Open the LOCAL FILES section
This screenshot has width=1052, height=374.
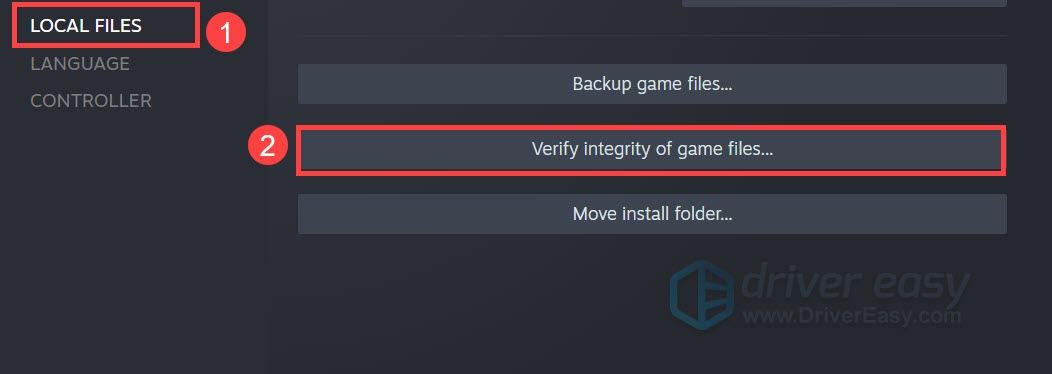[x=86, y=26]
